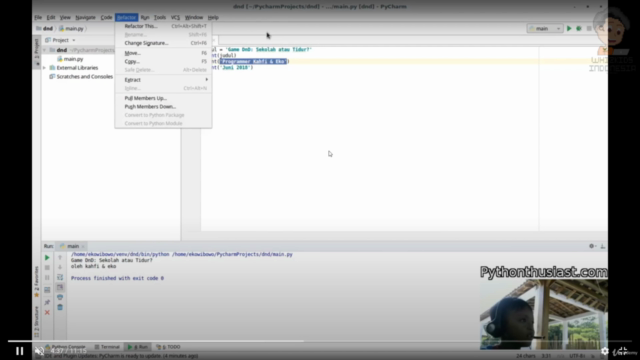Open the Python Console tool window
640x360 pixels.
pyautogui.click(x=65, y=347)
